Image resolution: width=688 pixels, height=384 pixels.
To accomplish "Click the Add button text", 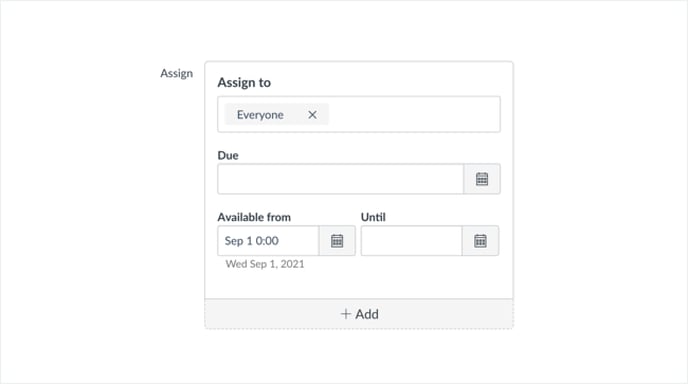I will [x=367, y=314].
